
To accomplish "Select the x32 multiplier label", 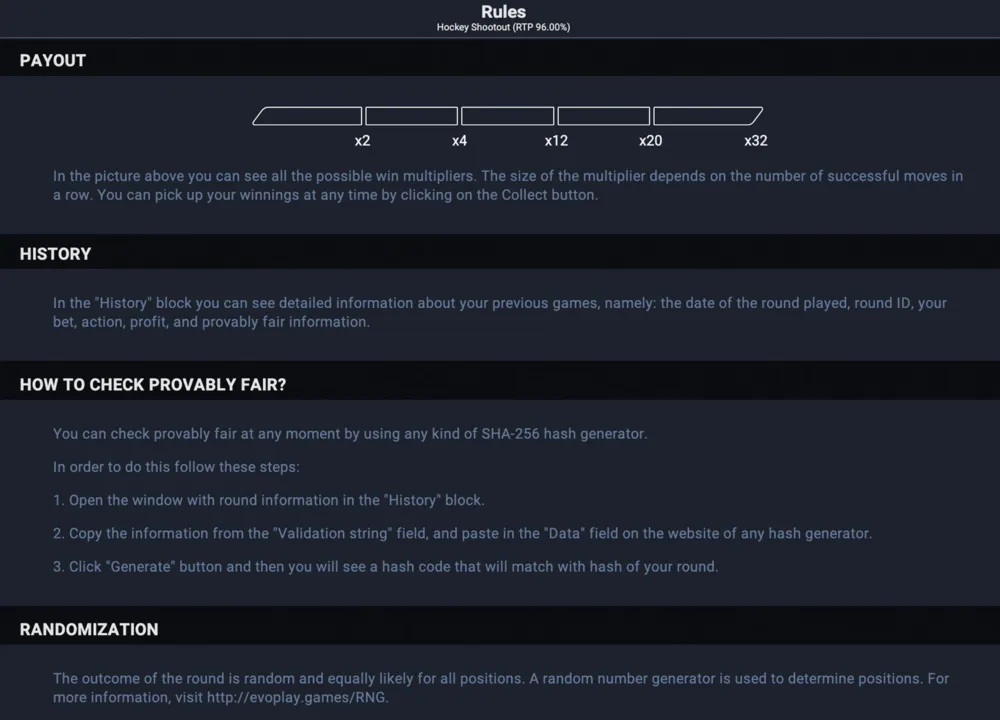I will pos(756,141).
